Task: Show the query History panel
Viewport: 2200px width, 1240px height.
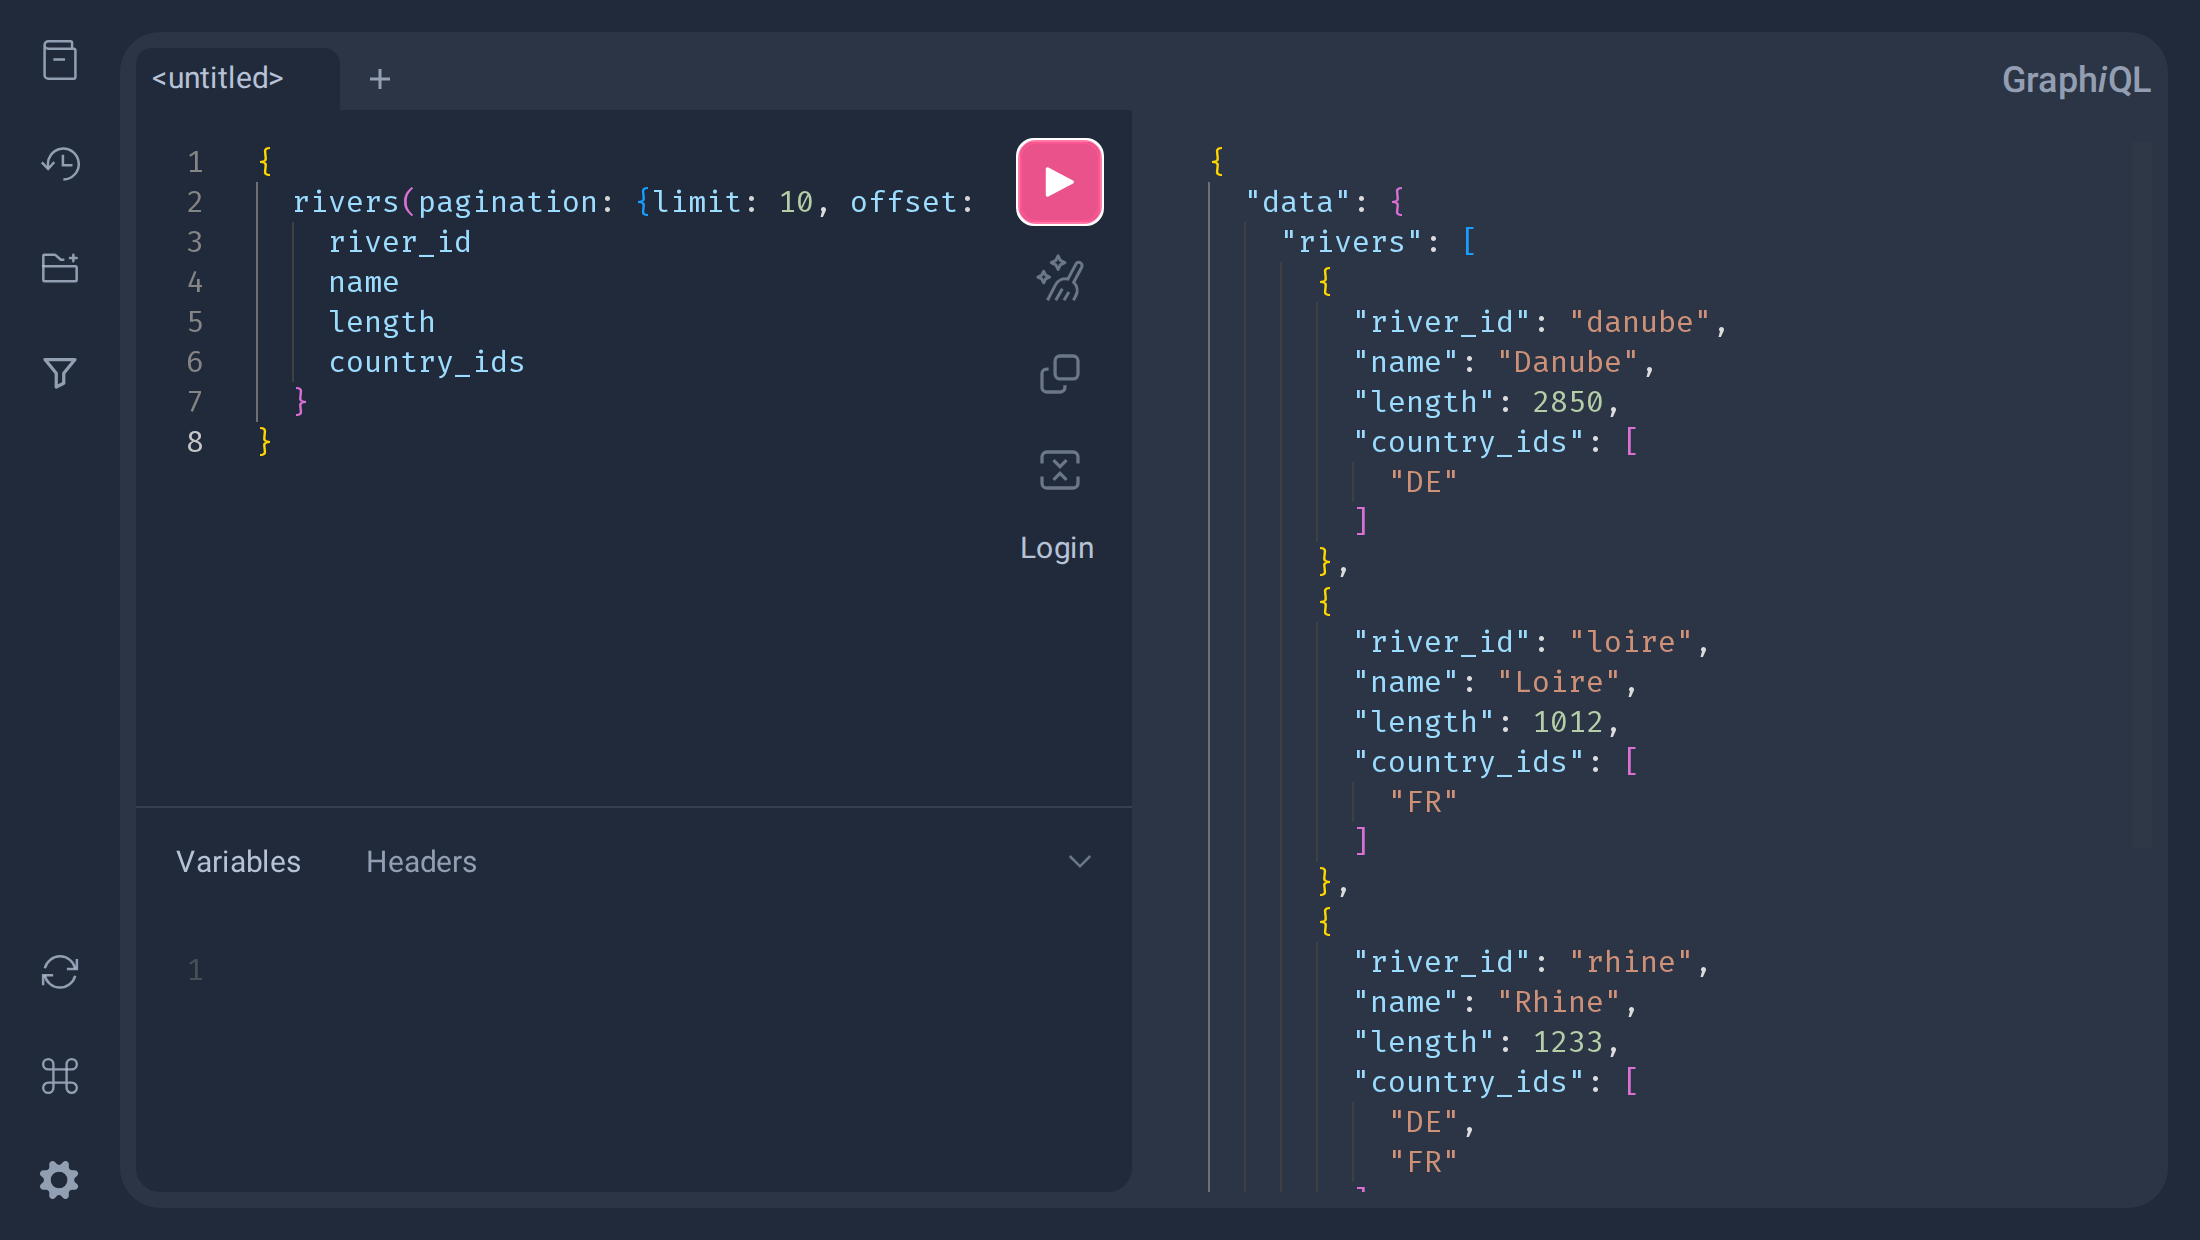Action: (x=60, y=164)
